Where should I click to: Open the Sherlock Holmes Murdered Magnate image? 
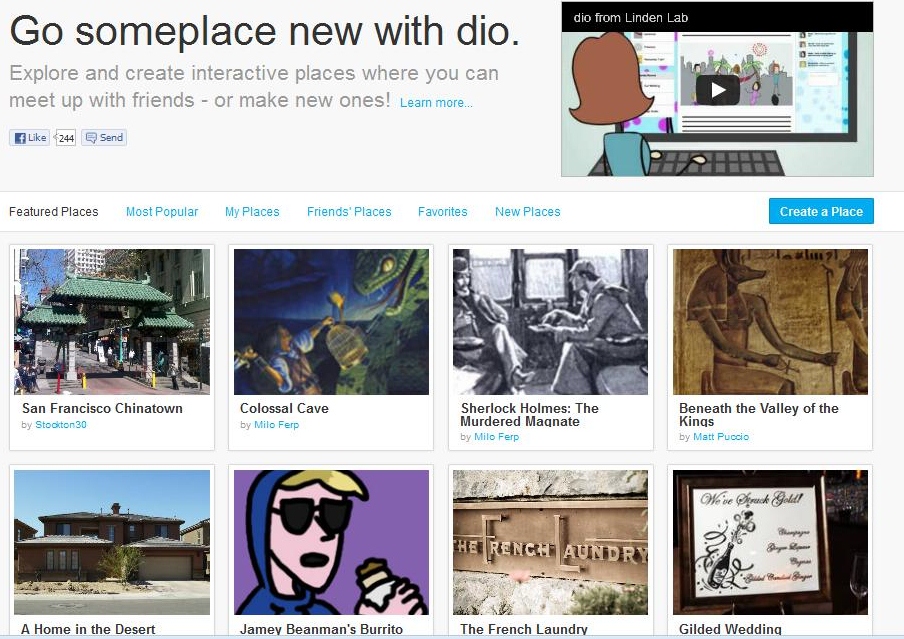(550, 322)
